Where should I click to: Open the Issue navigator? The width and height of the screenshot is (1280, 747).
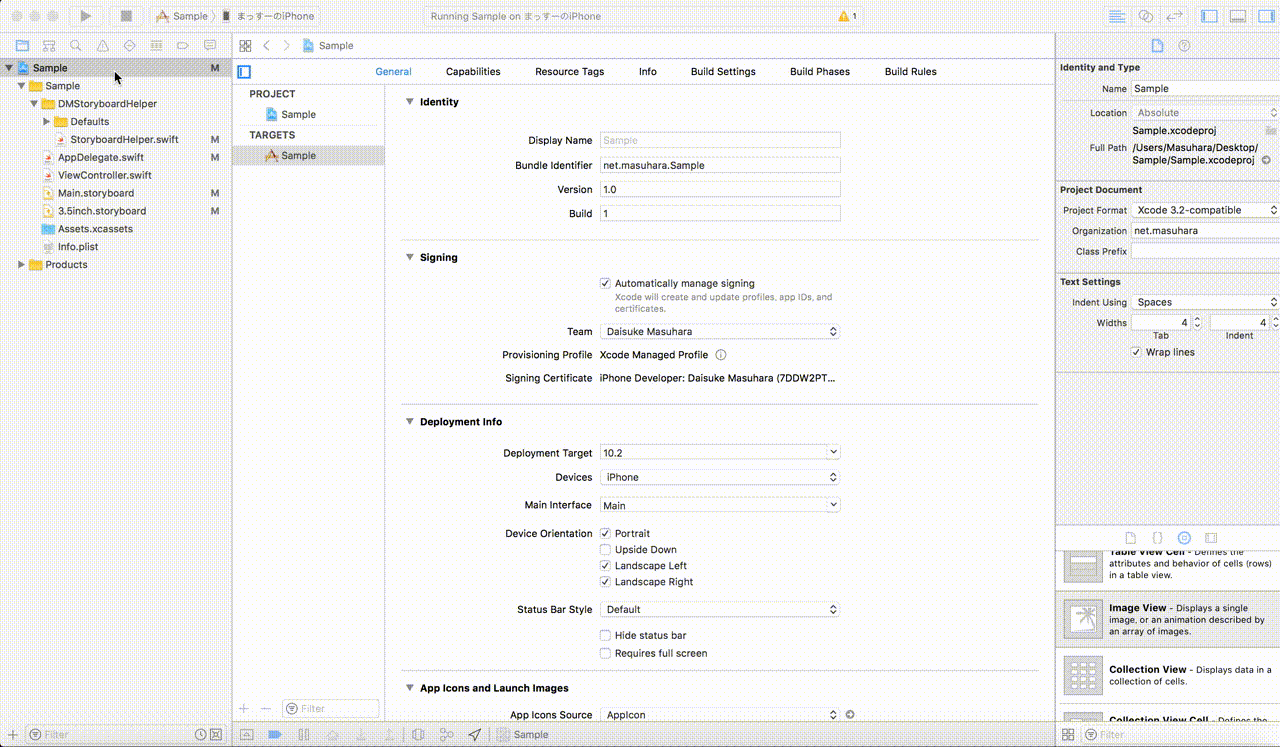tap(103, 46)
